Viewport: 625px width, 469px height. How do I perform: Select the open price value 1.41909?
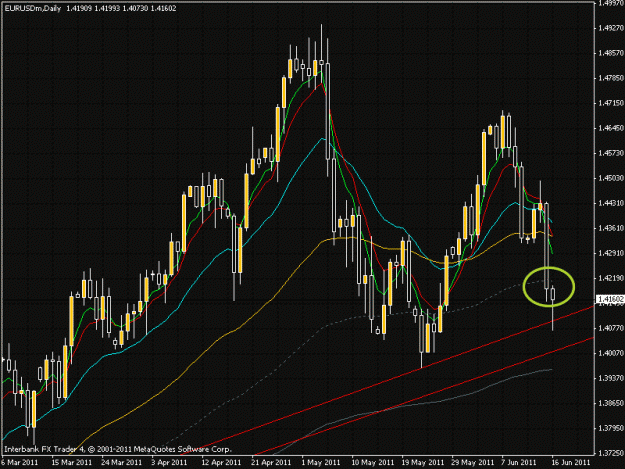point(79,8)
